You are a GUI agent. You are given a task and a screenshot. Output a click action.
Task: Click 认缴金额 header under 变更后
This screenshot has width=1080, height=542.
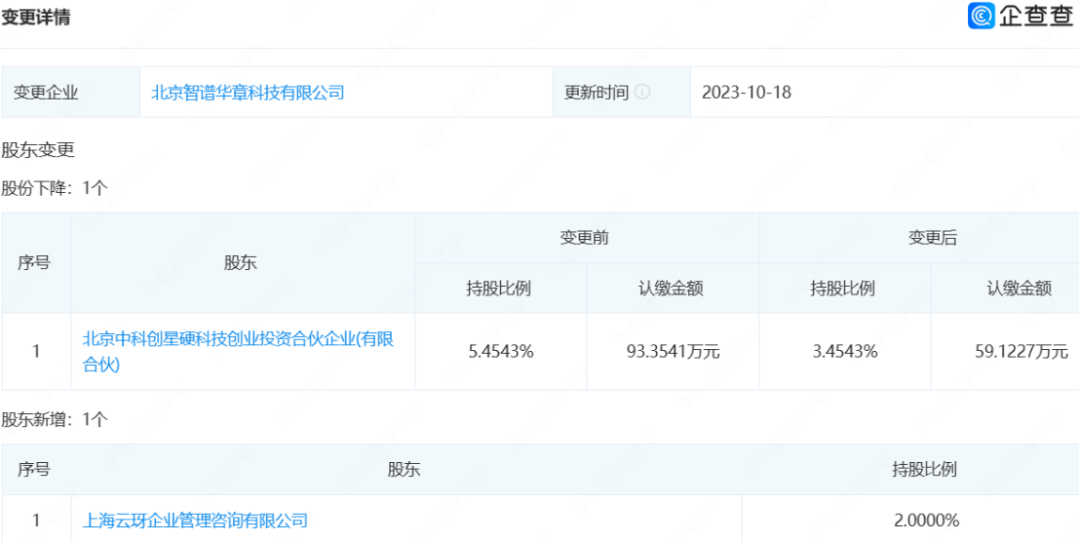pos(1019,289)
